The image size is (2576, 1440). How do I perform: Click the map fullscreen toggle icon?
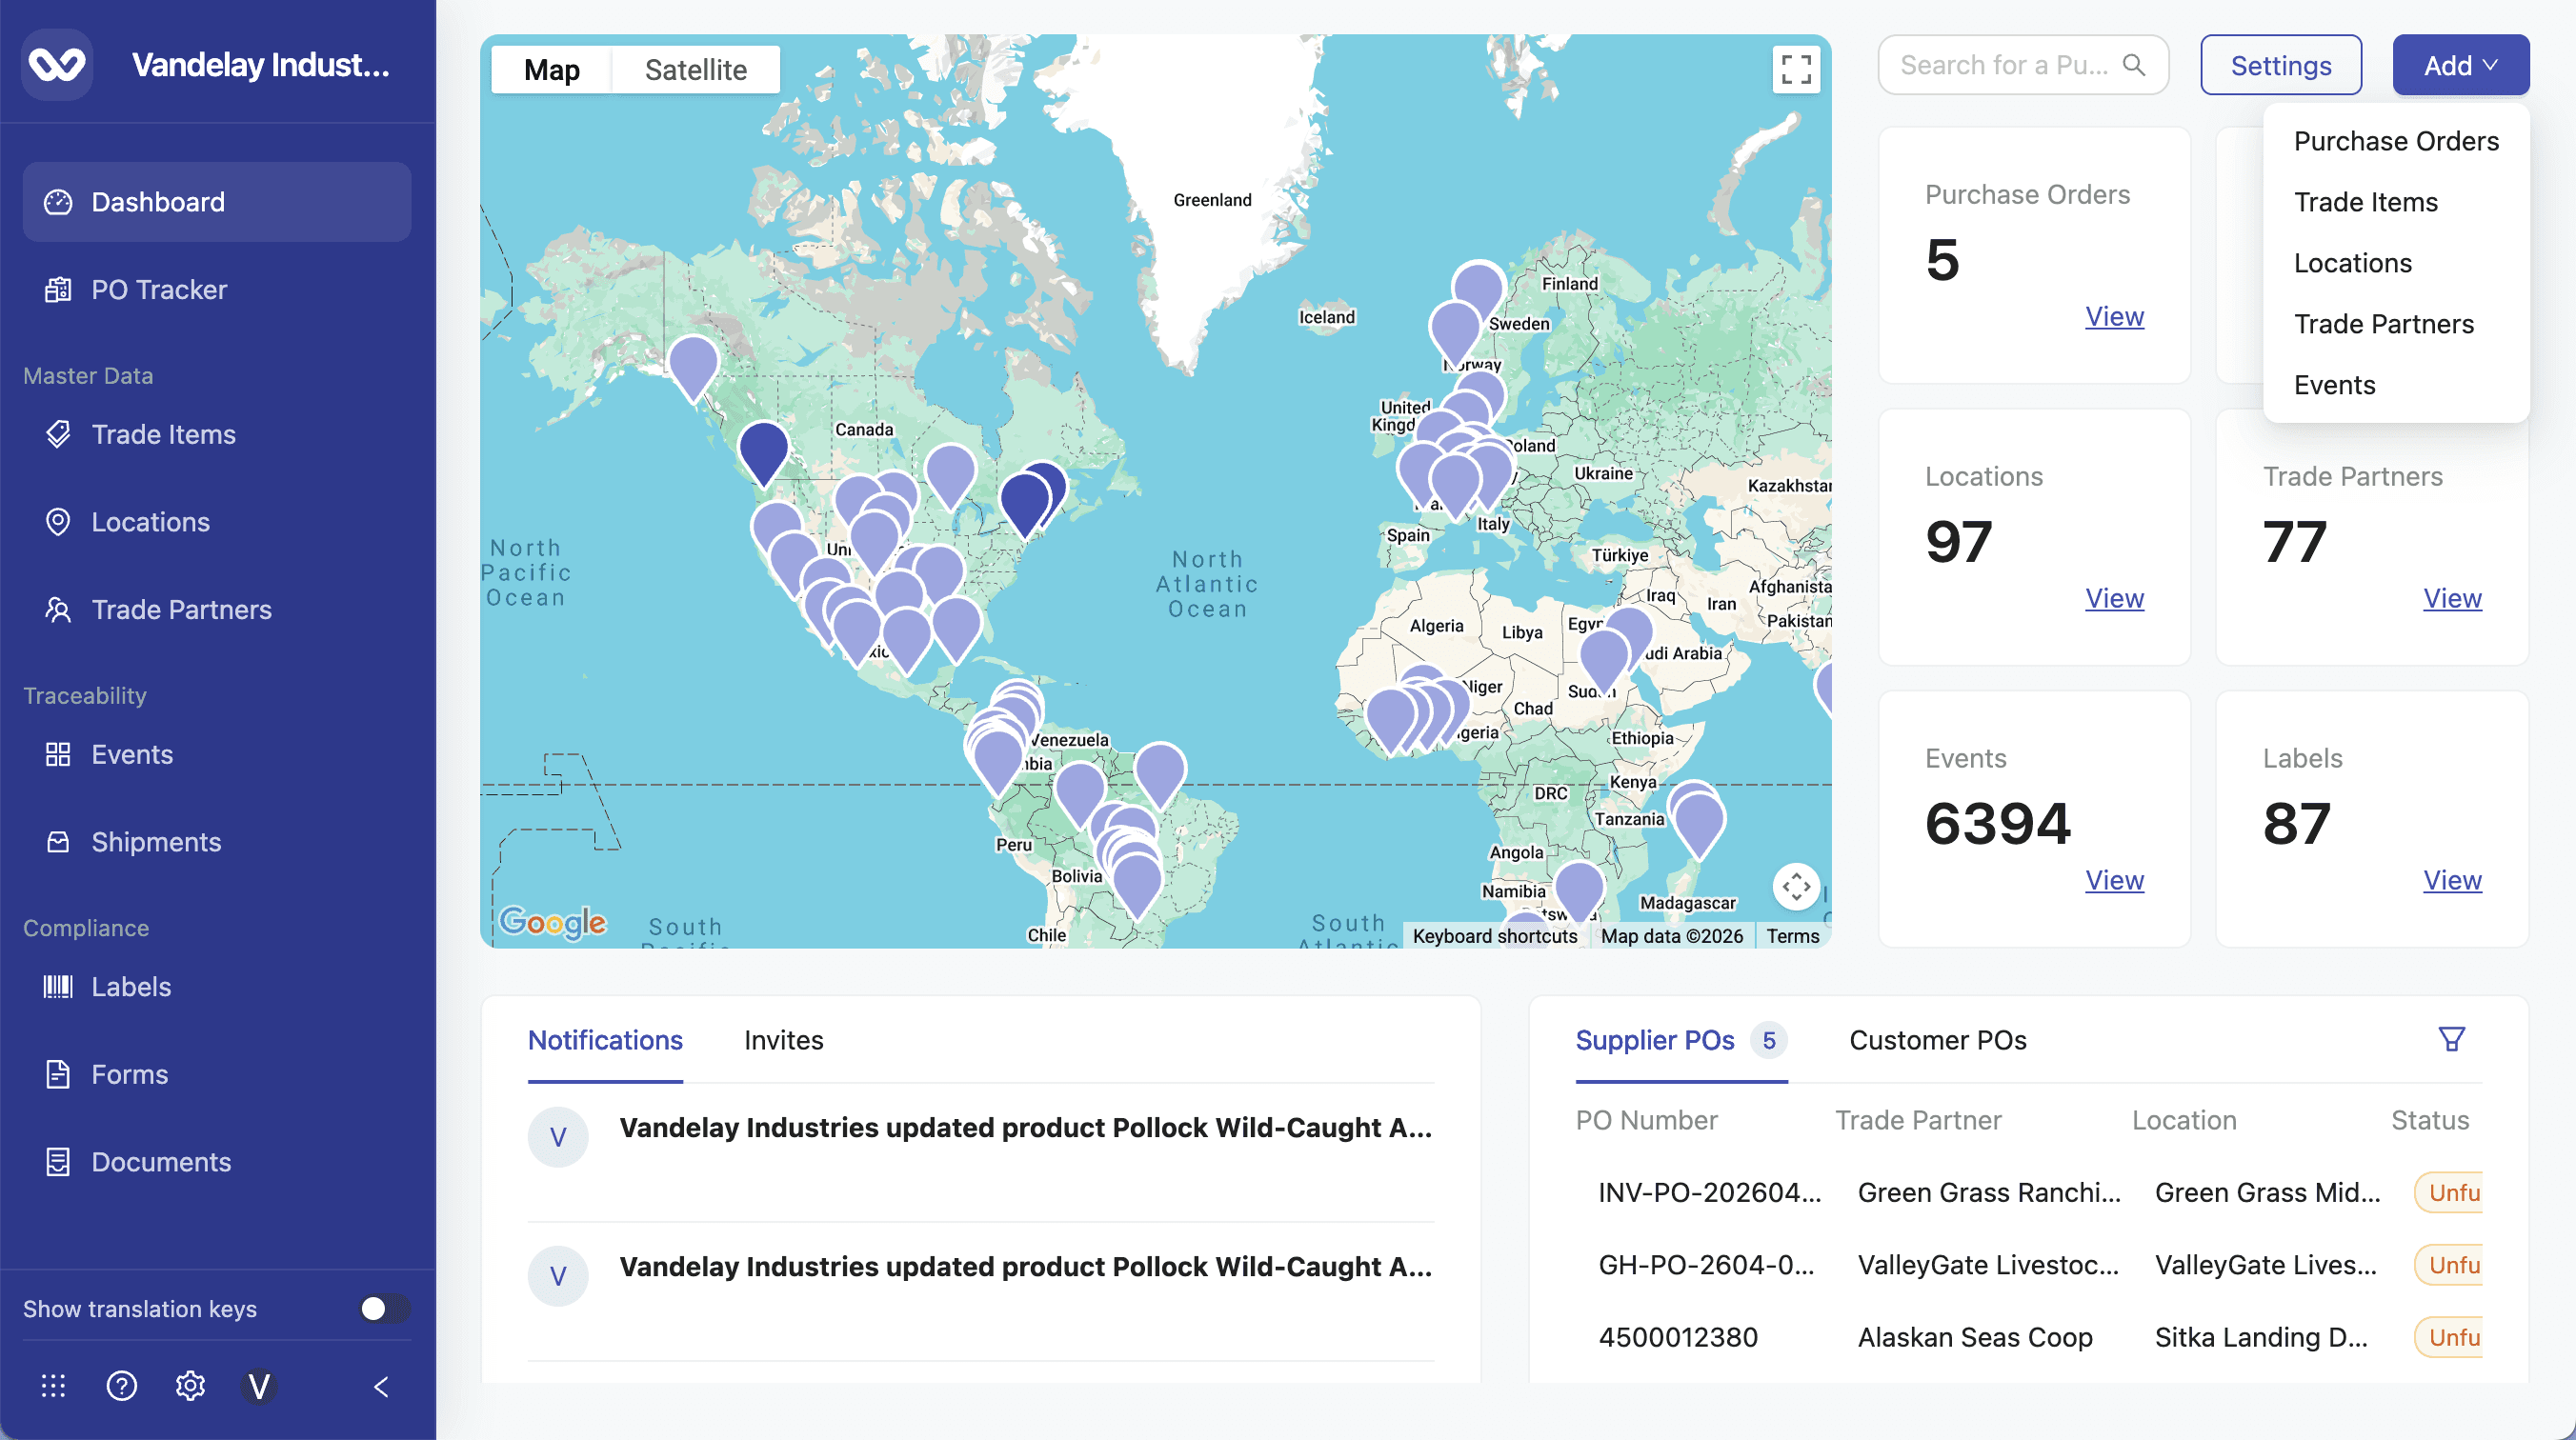point(1795,69)
